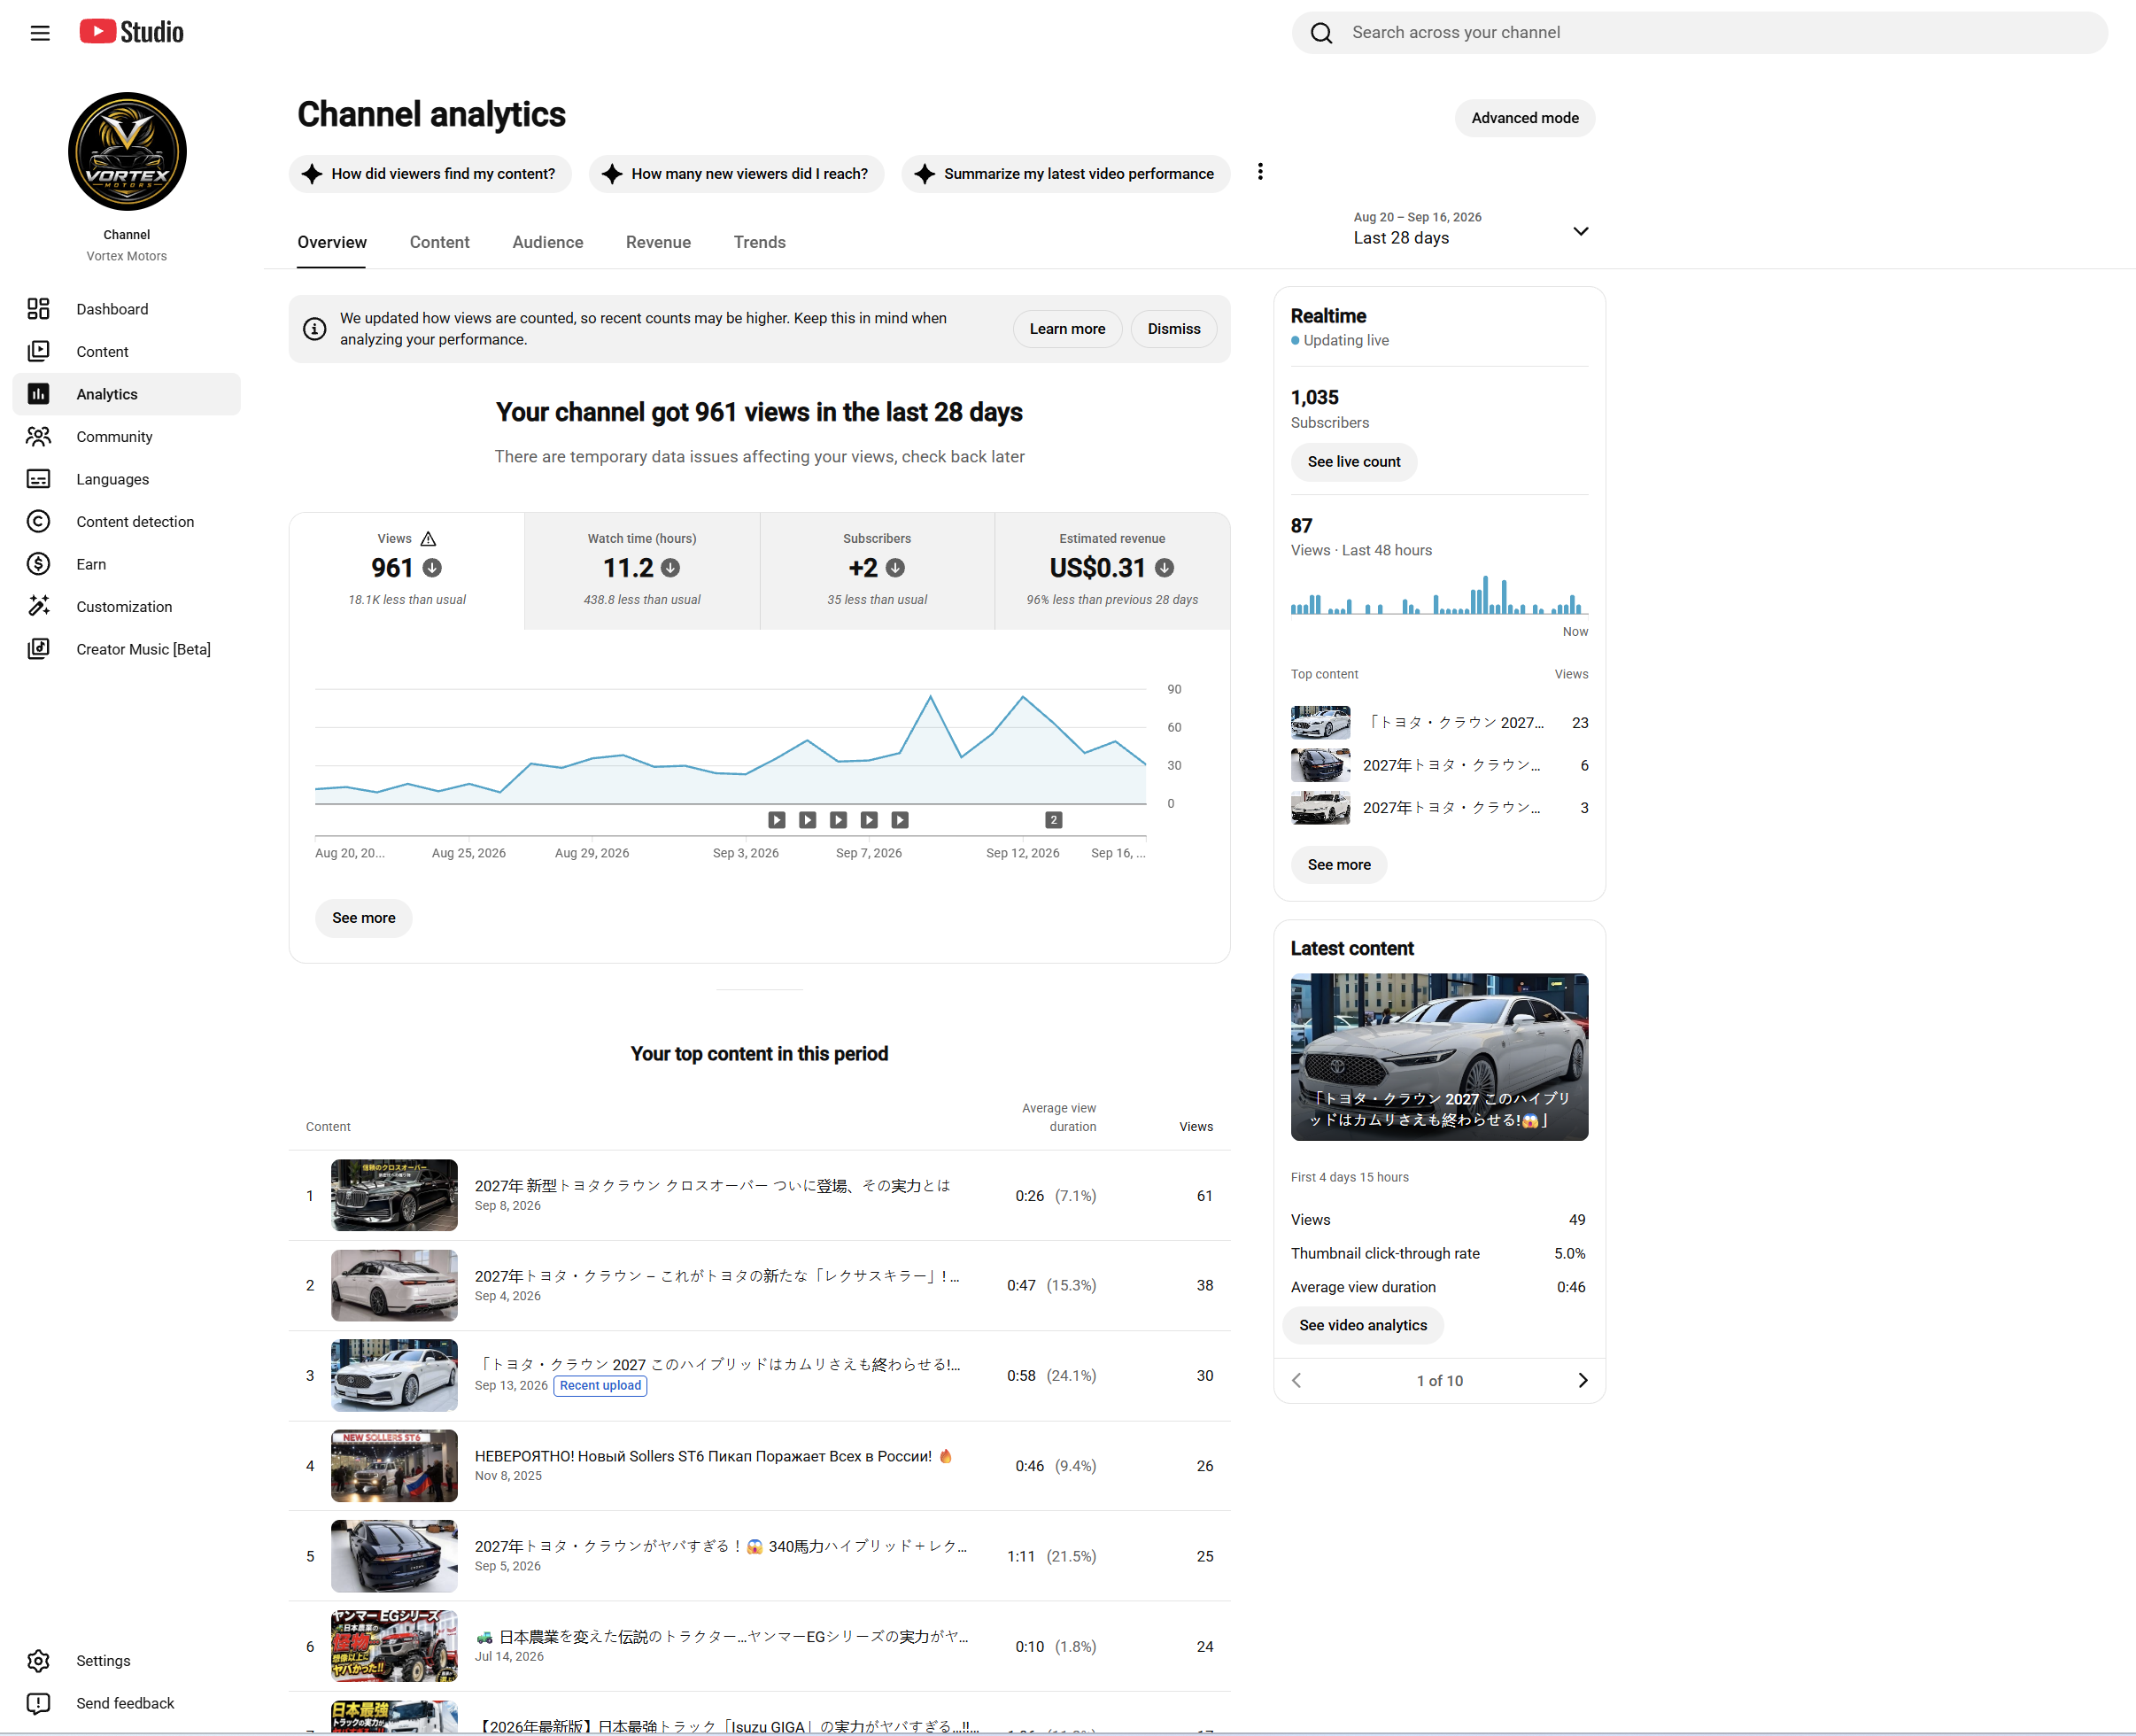Viewport: 2136px width, 1736px height.
Task: Switch to the Revenue tab
Action: coord(658,242)
